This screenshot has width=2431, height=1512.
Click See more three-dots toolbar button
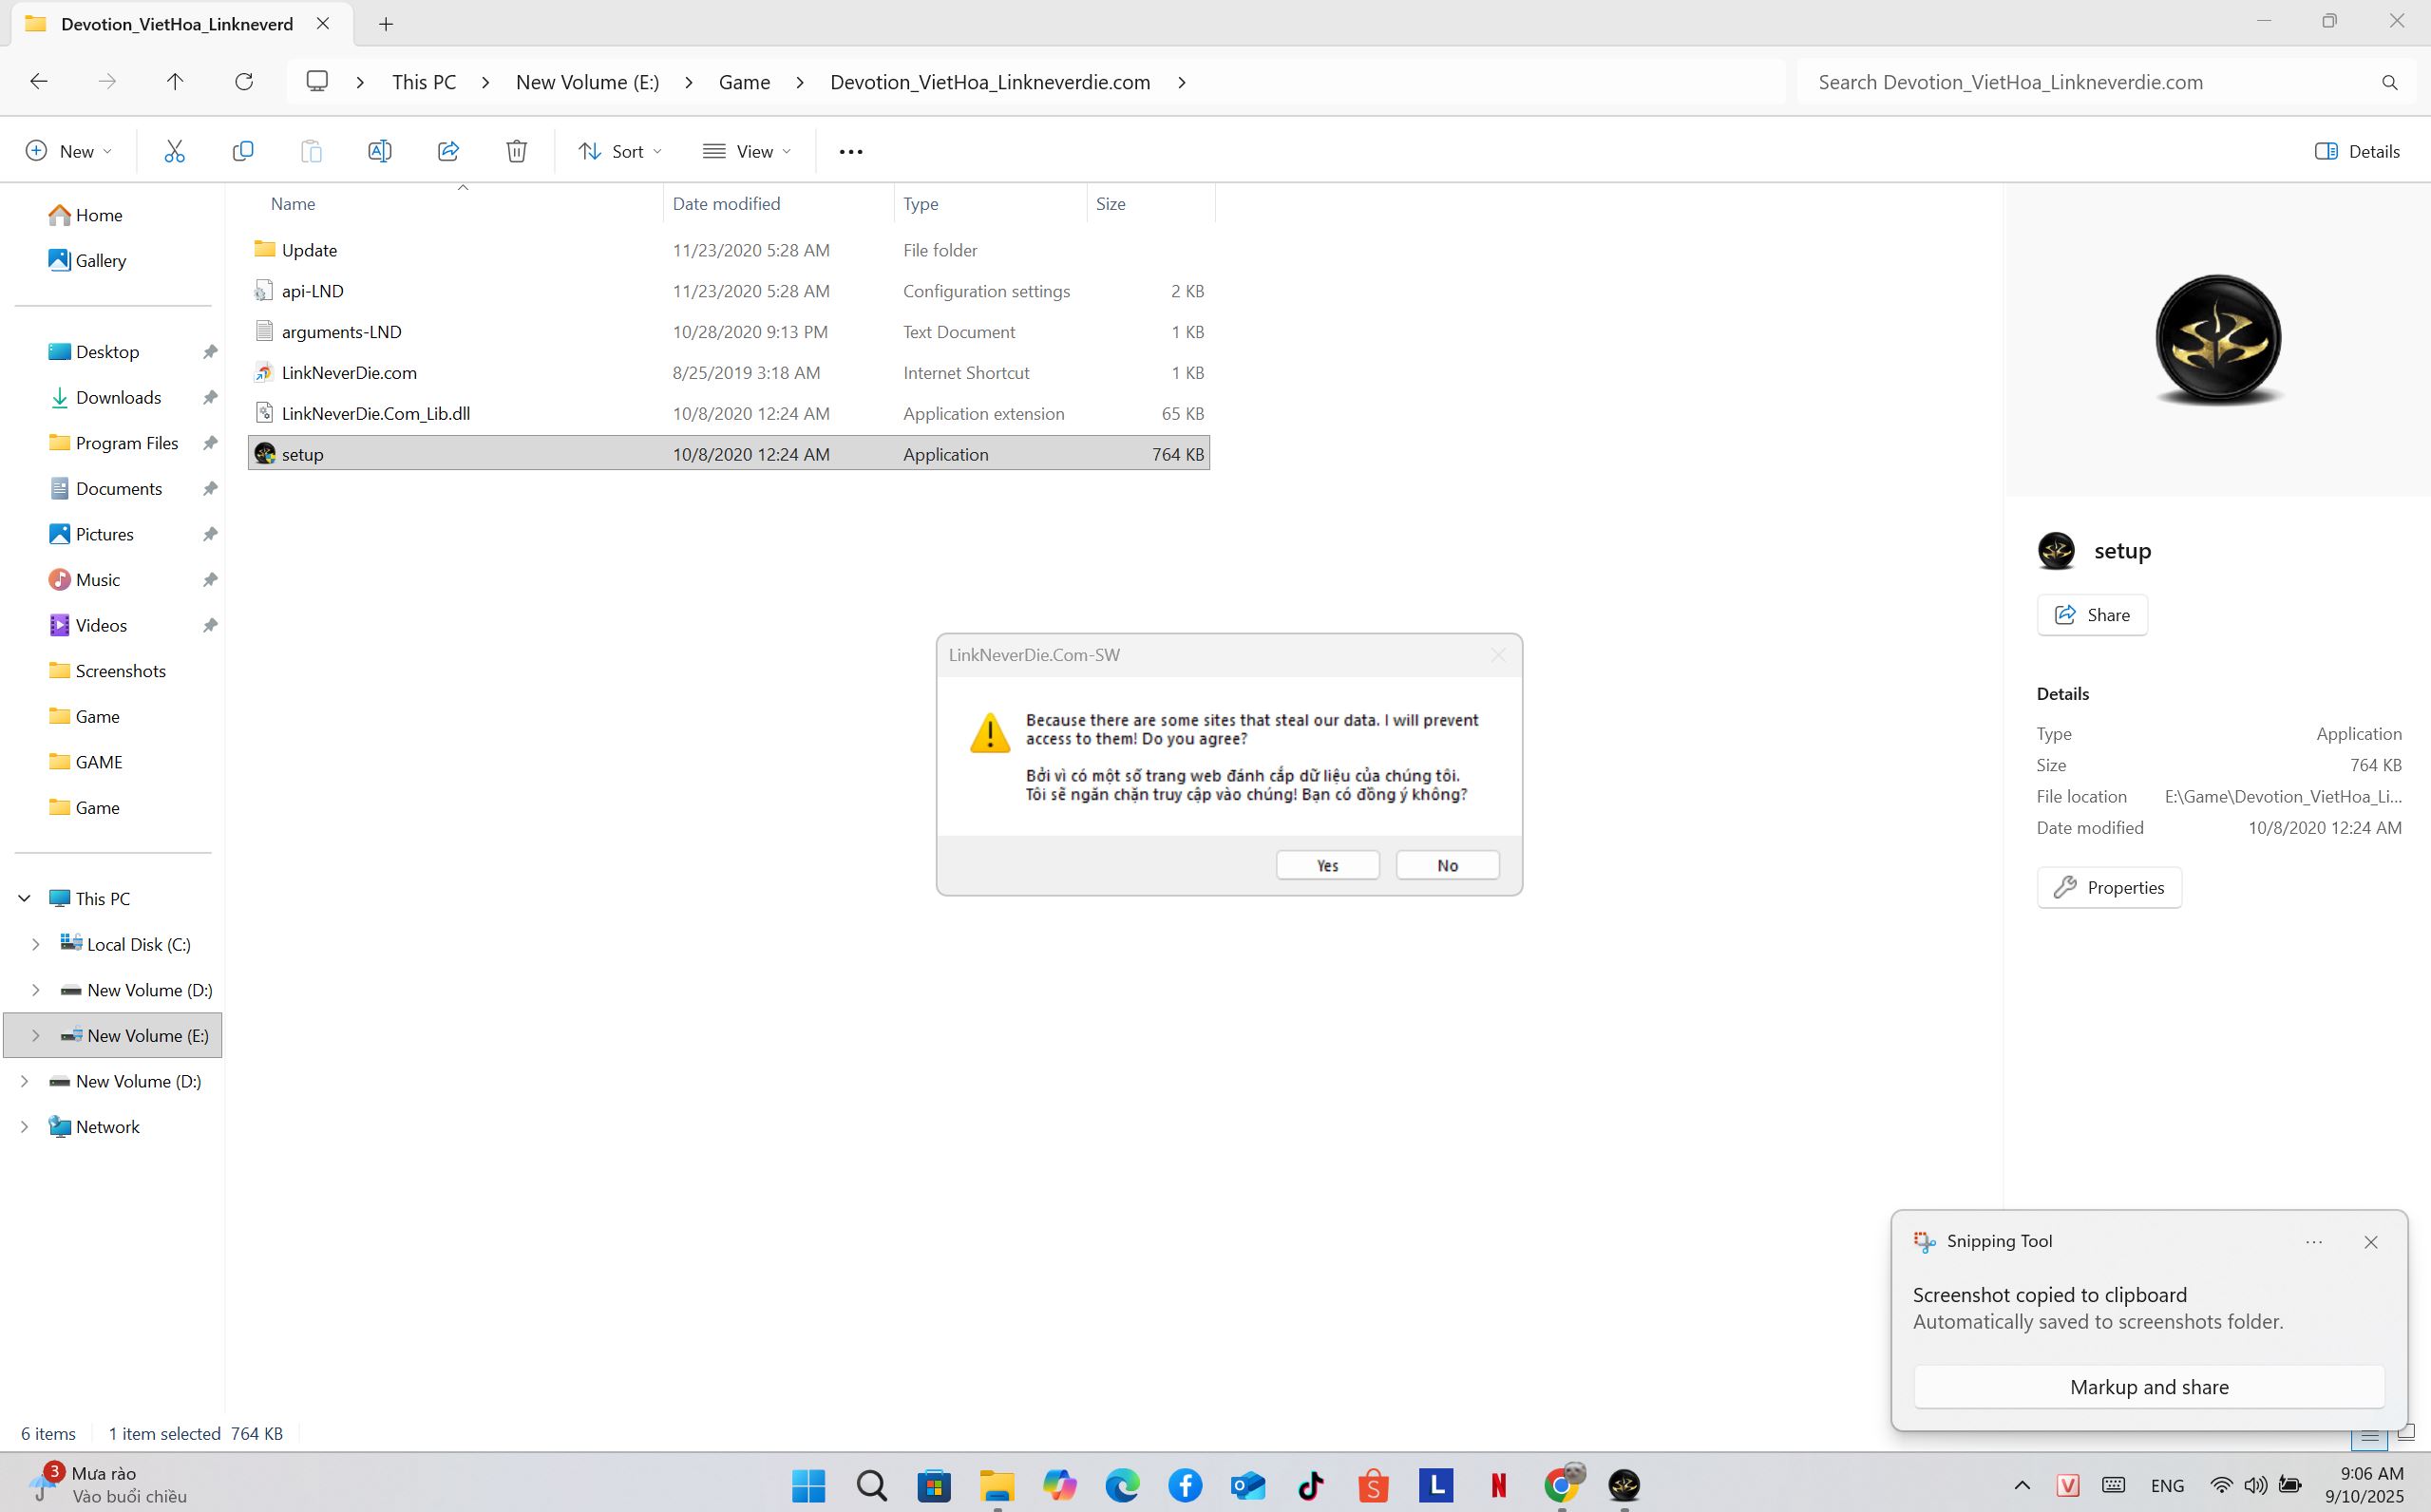click(x=850, y=151)
